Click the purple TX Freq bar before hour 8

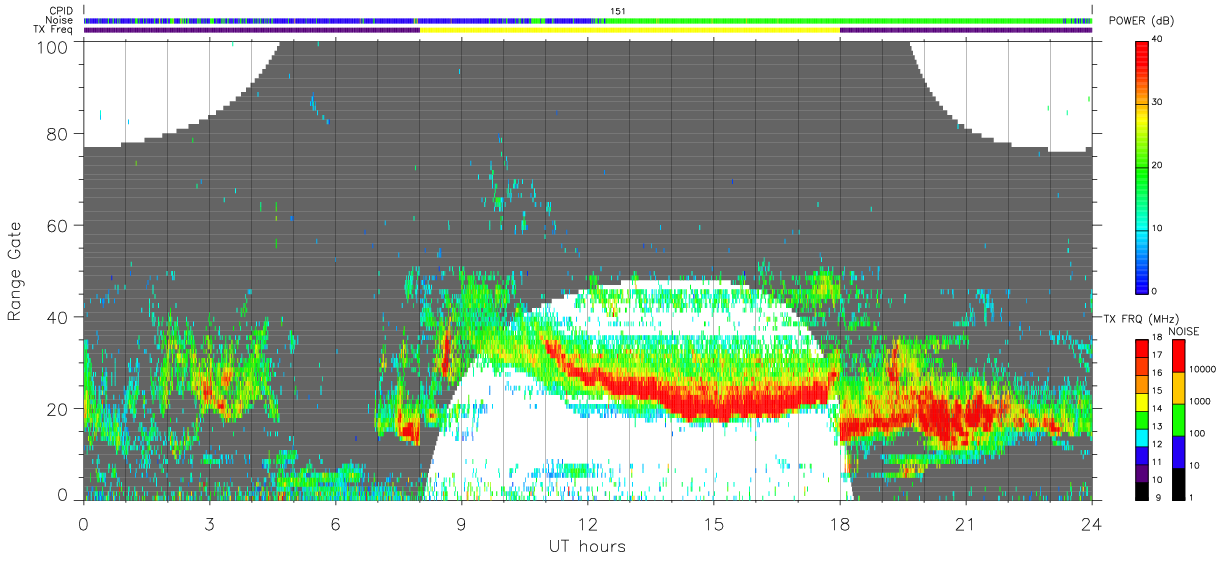[252, 30]
